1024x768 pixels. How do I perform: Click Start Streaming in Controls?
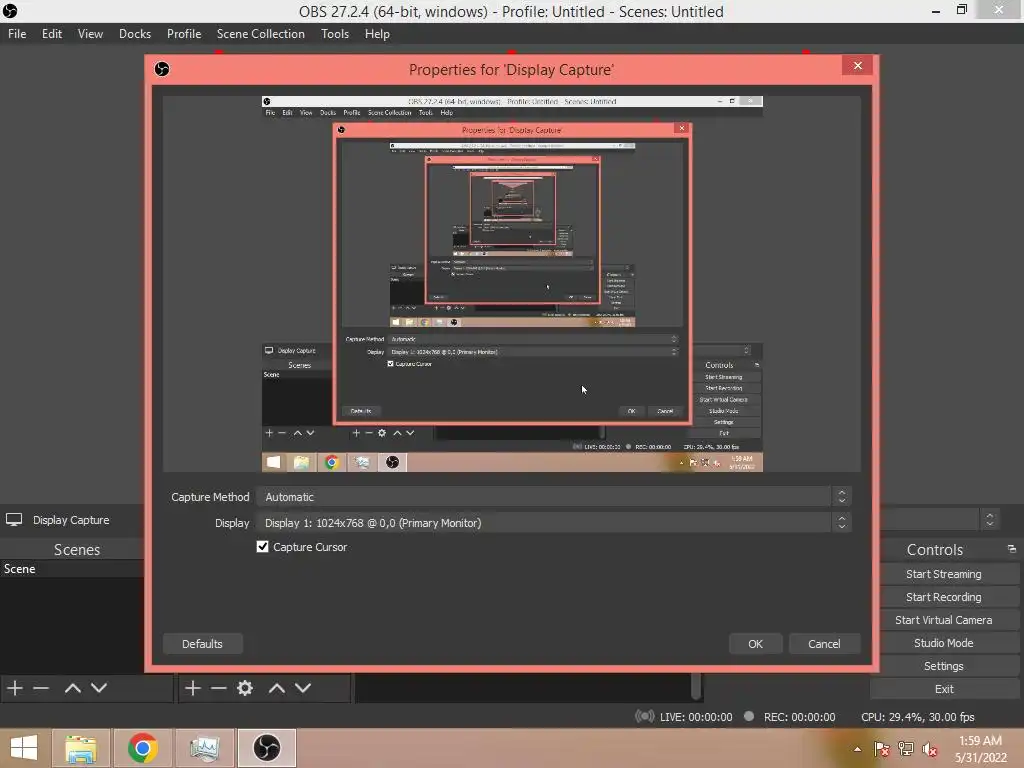[944, 574]
